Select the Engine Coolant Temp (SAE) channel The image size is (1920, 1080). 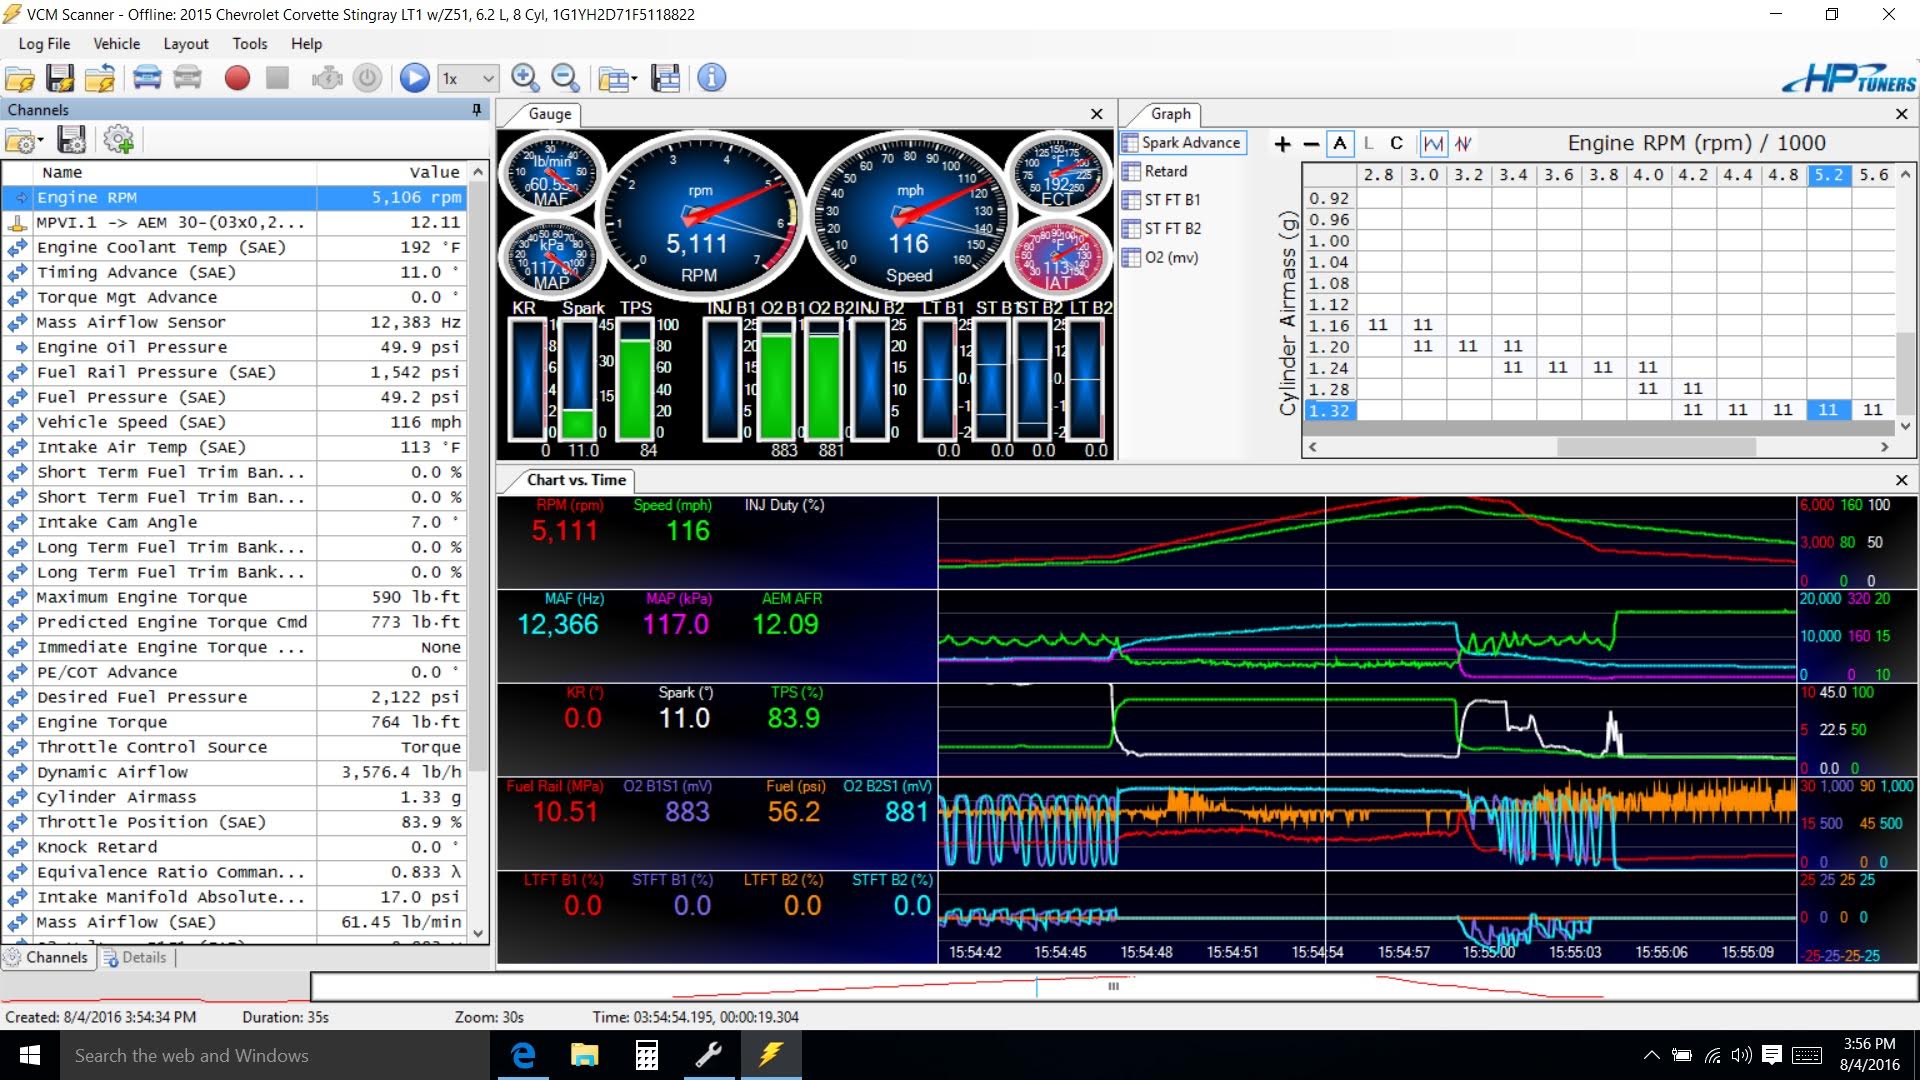235,247
